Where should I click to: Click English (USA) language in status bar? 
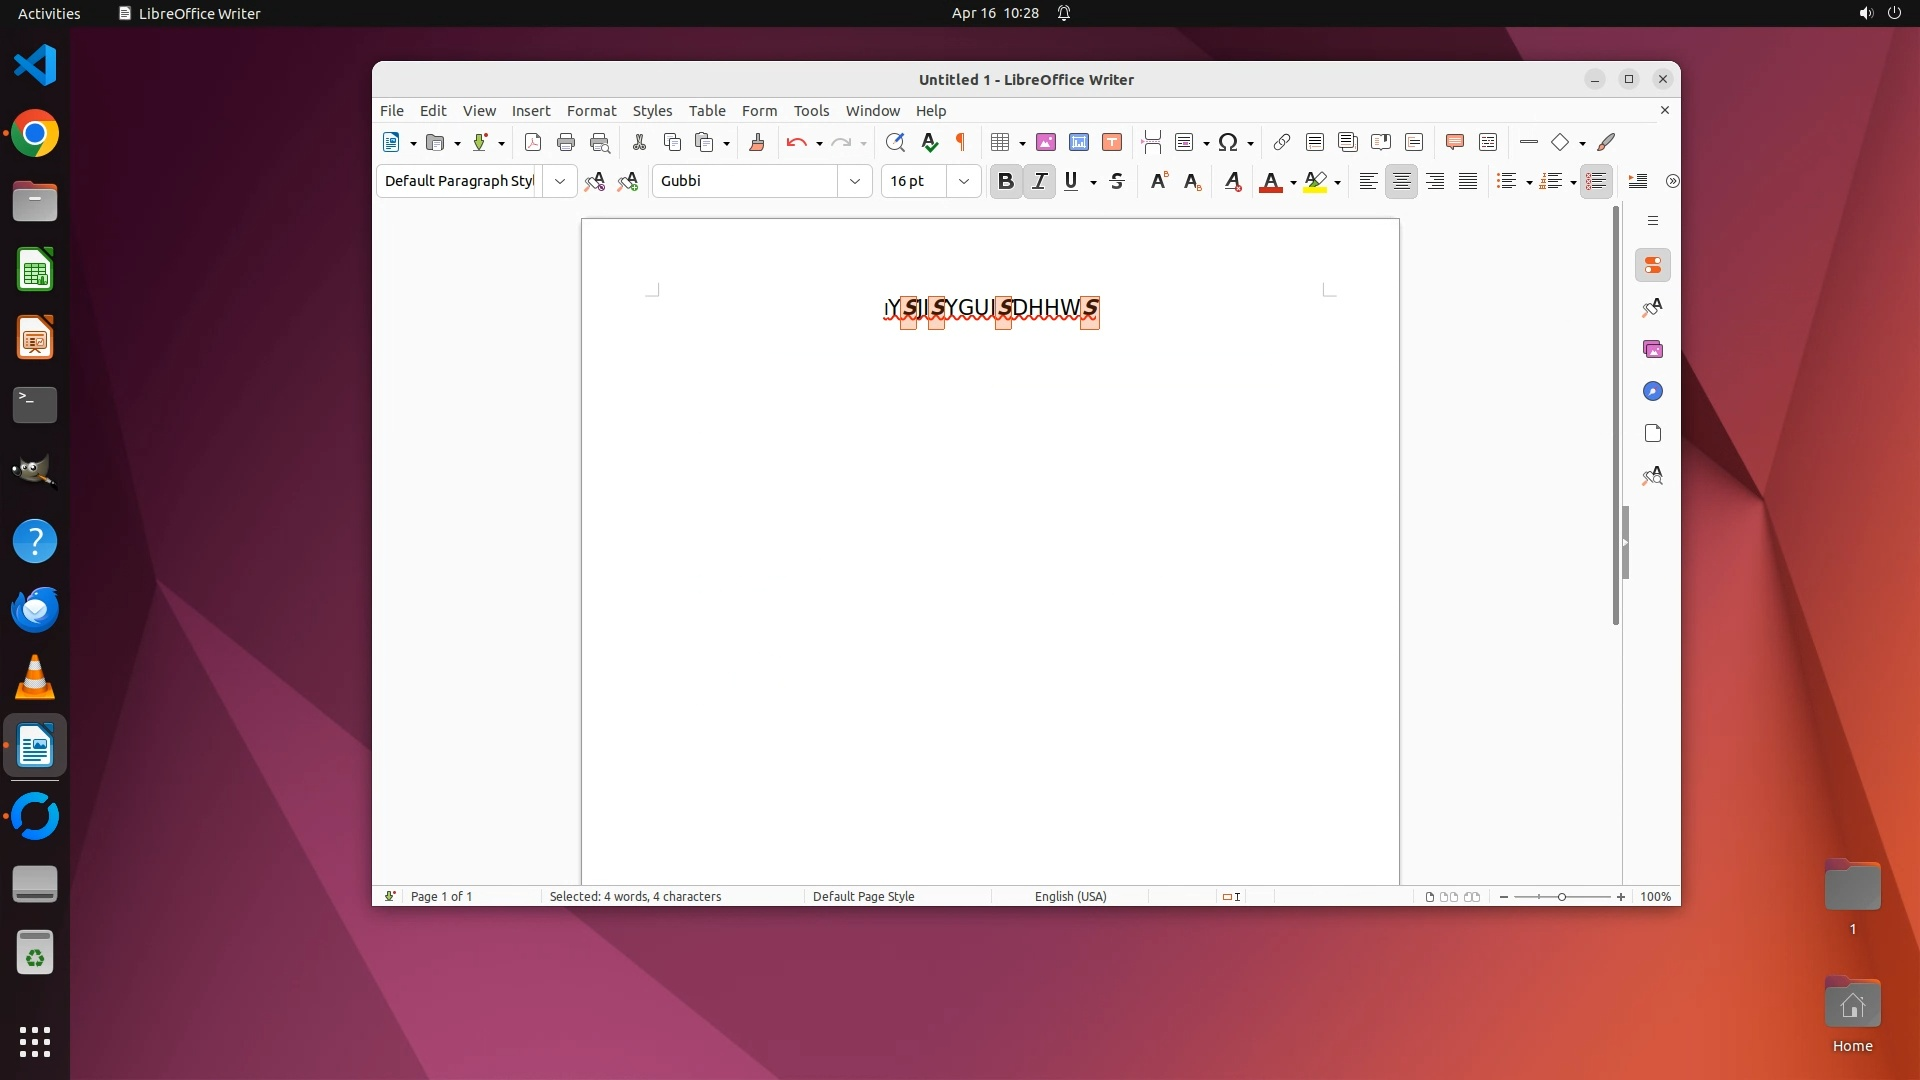(x=1070, y=896)
